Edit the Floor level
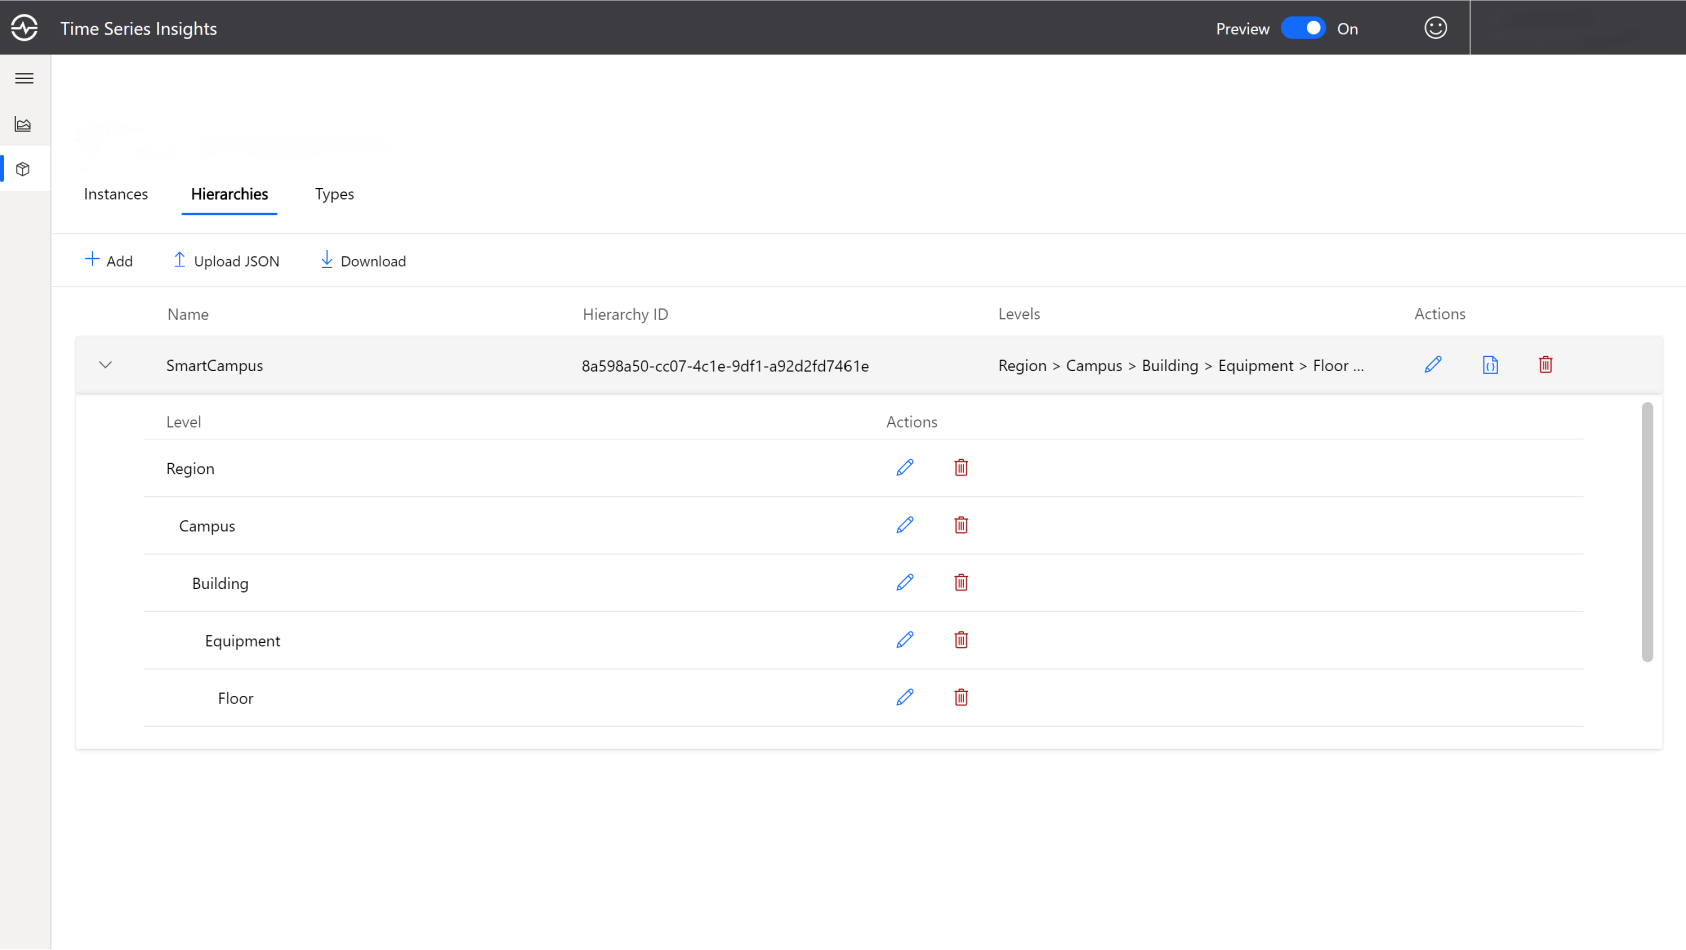Screen dimensions: 1686x950 (x=905, y=698)
